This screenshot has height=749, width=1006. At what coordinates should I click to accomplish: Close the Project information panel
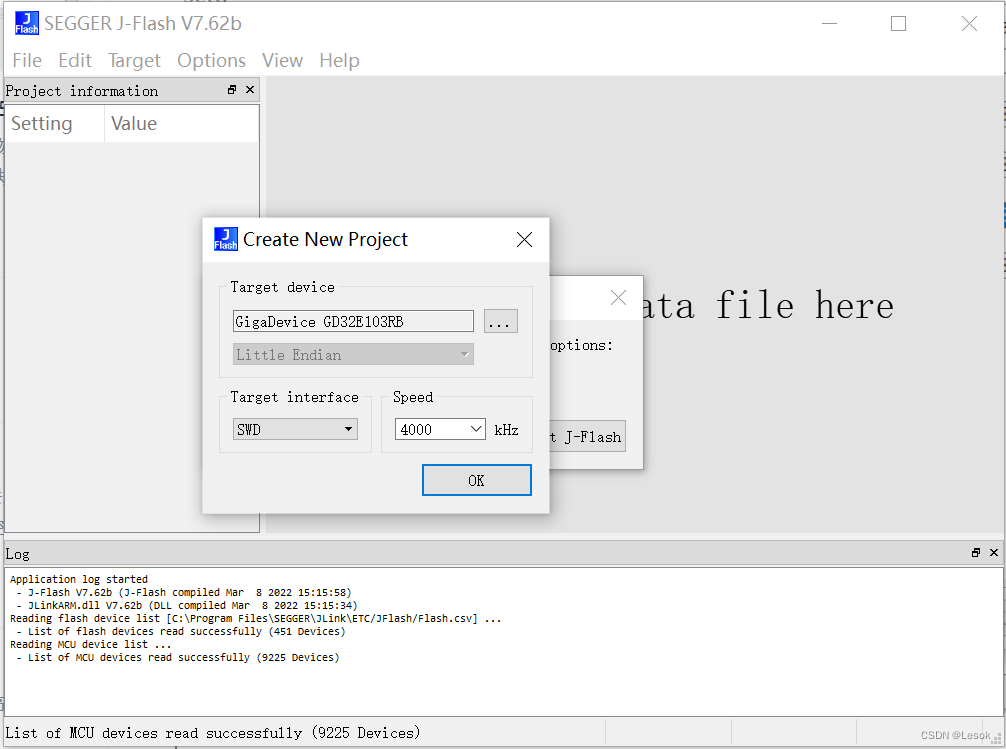250,90
